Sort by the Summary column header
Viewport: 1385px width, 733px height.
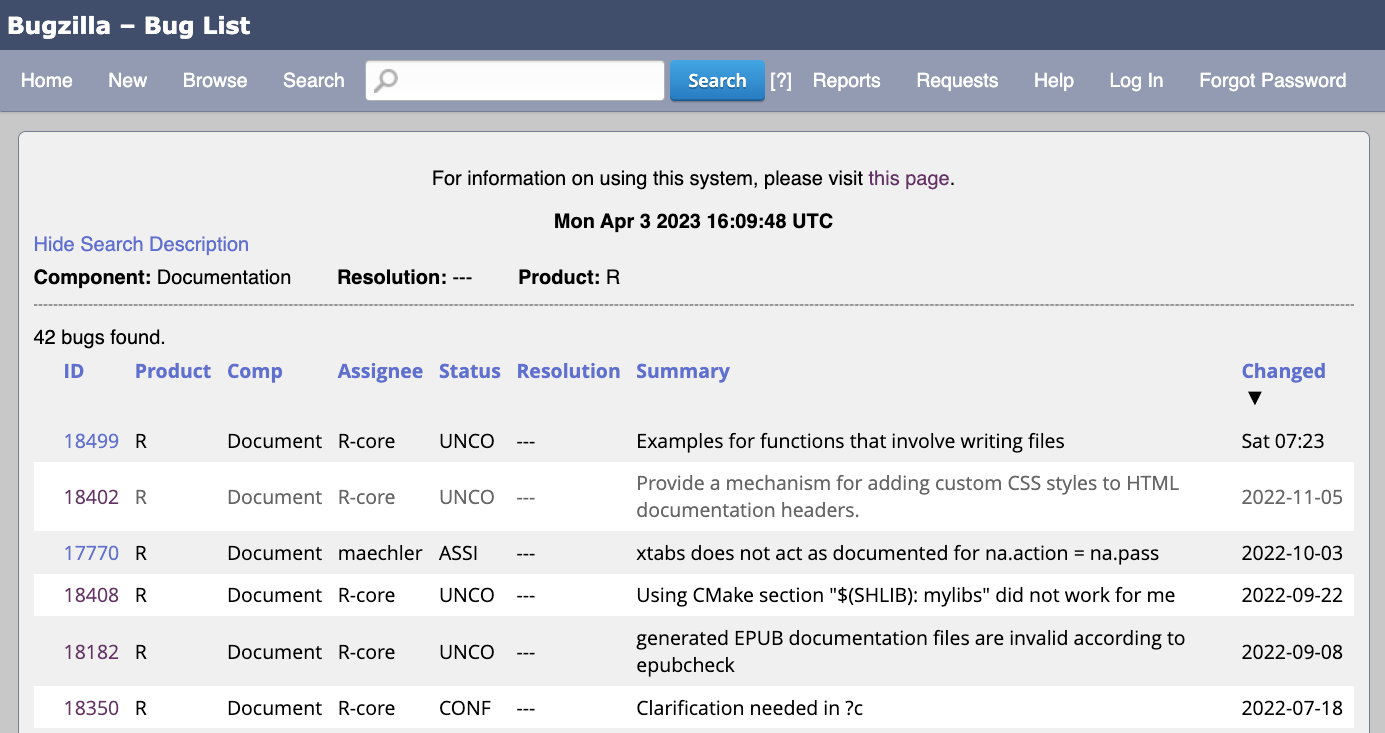click(682, 371)
